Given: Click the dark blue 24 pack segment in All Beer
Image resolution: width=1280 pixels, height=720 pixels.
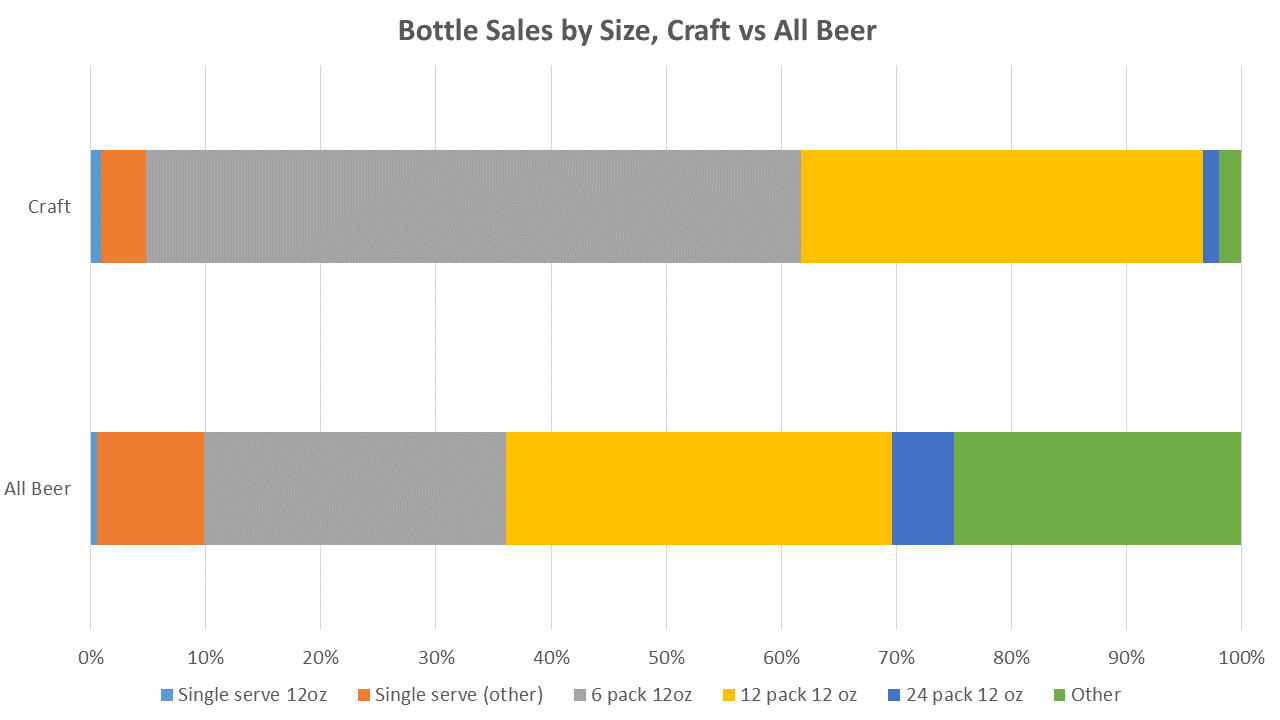Looking at the screenshot, I should pyautogui.click(x=923, y=488).
